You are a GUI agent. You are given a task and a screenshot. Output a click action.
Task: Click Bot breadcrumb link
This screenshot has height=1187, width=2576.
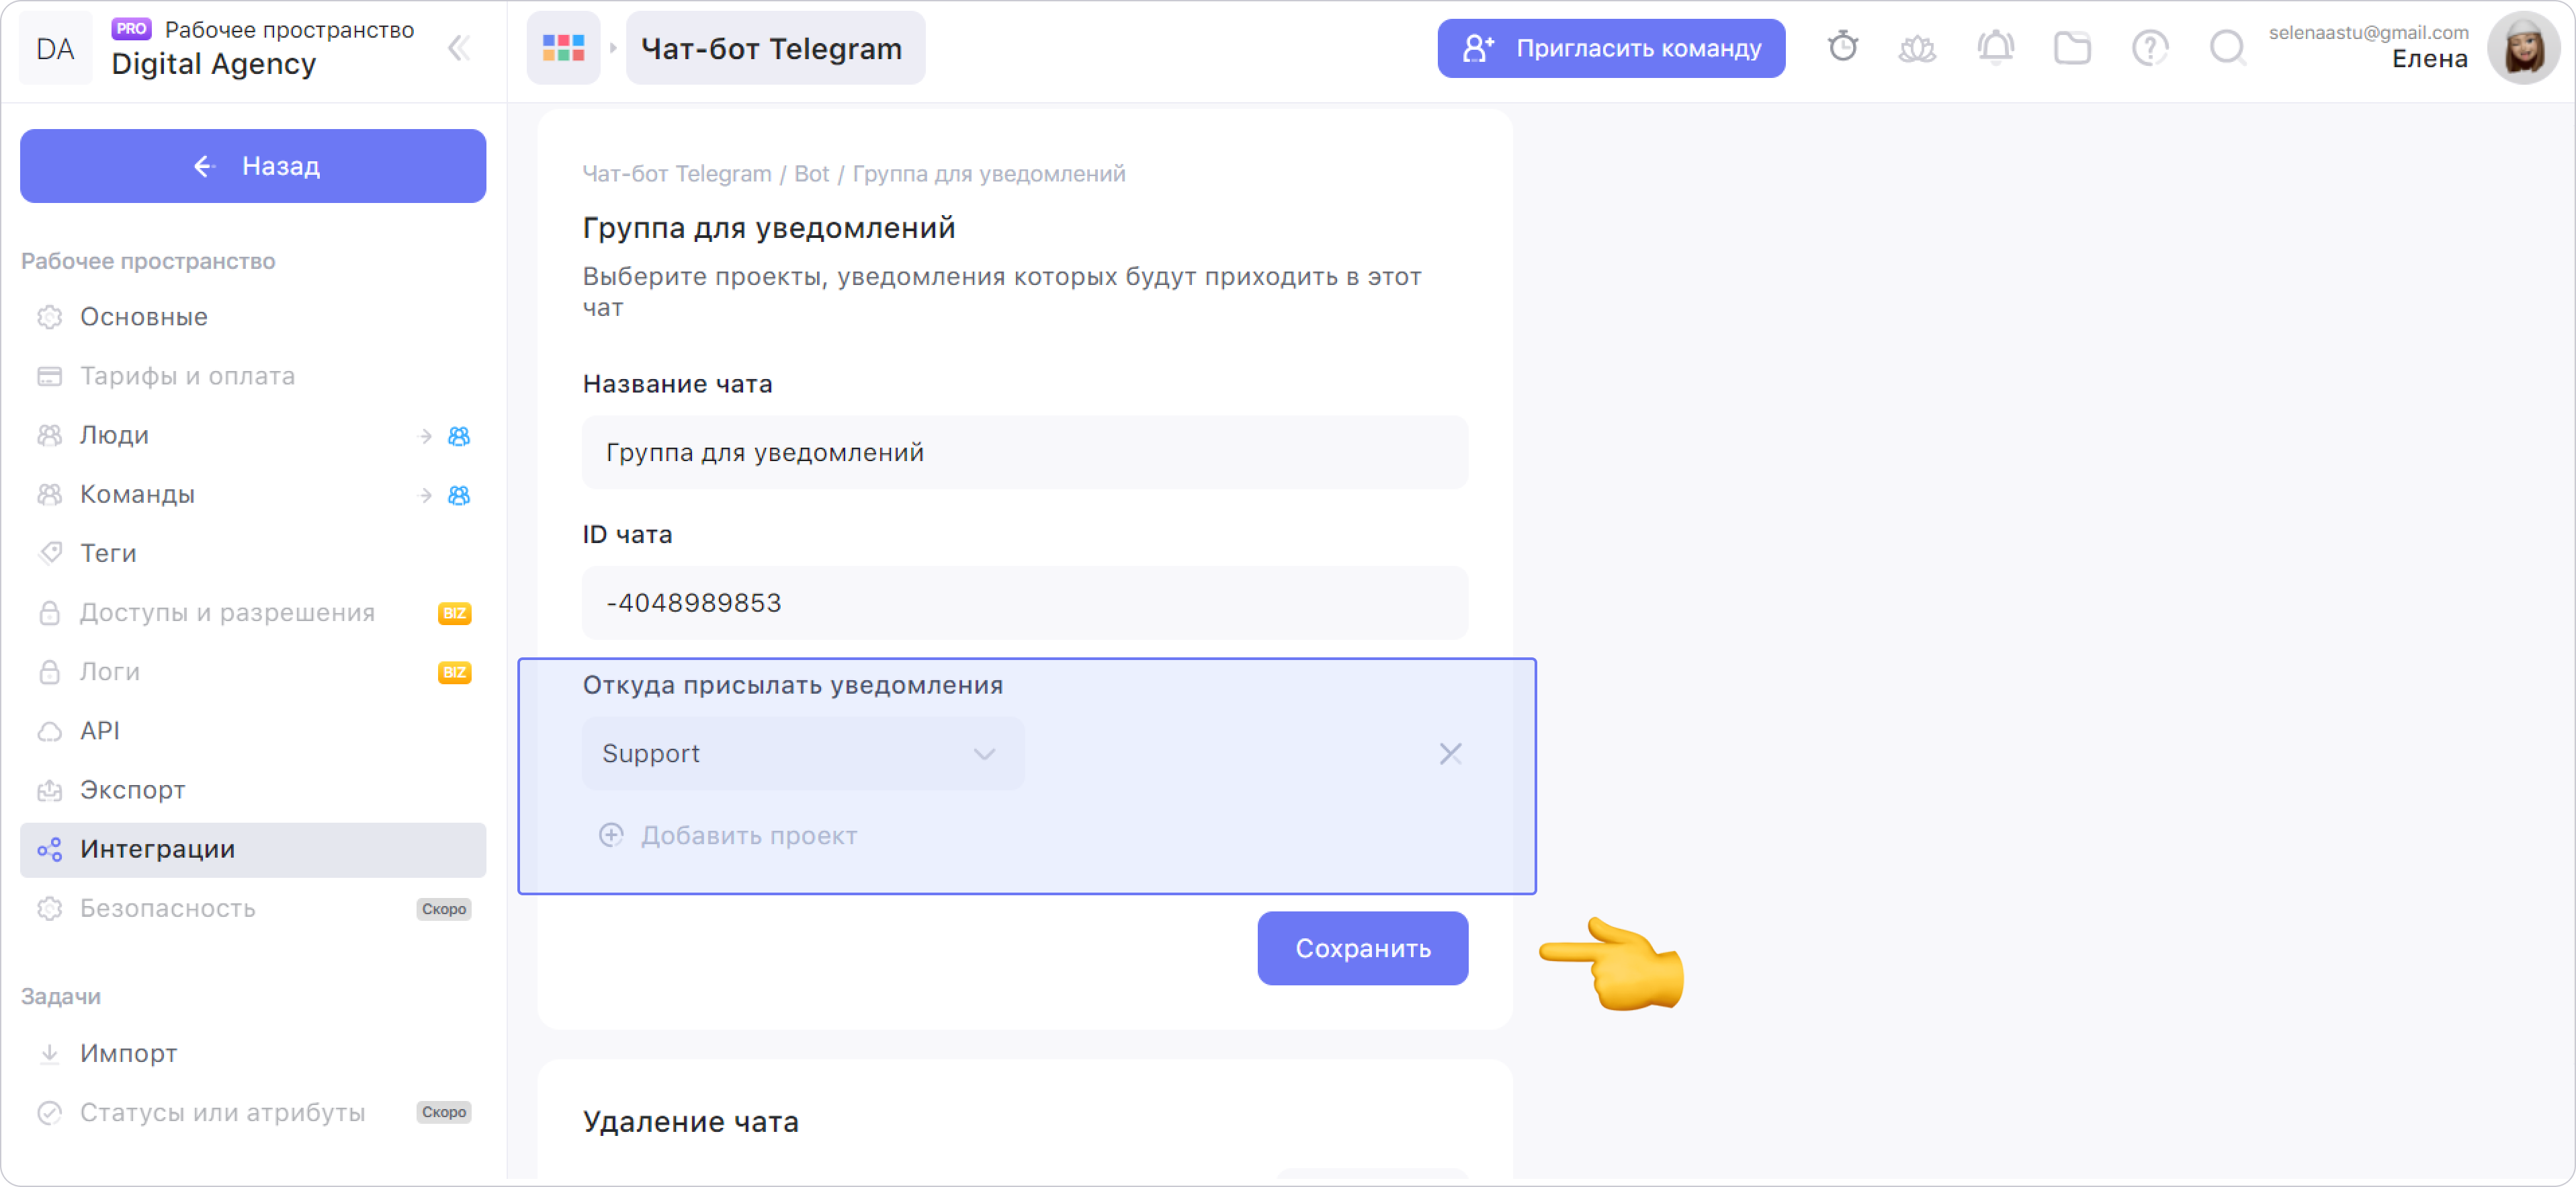point(811,174)
